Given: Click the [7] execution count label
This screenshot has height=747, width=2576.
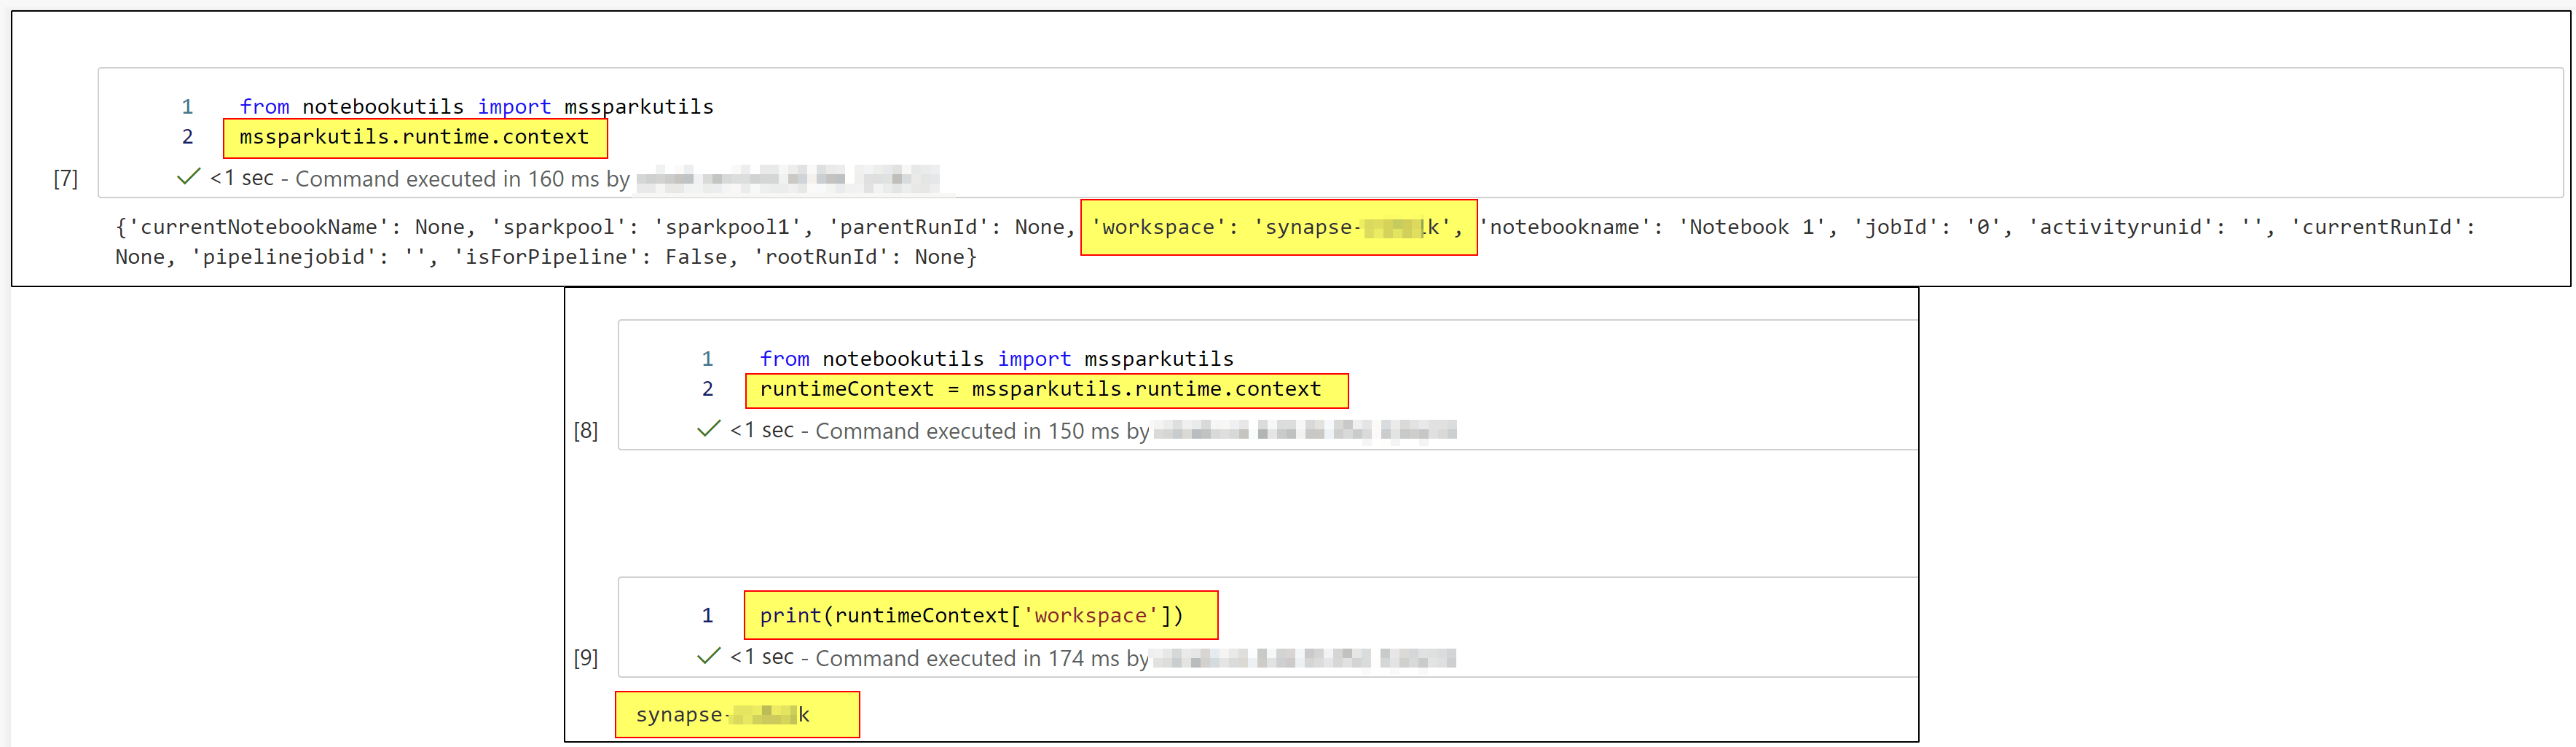Looking at the screenshot, I should point(65,179).
